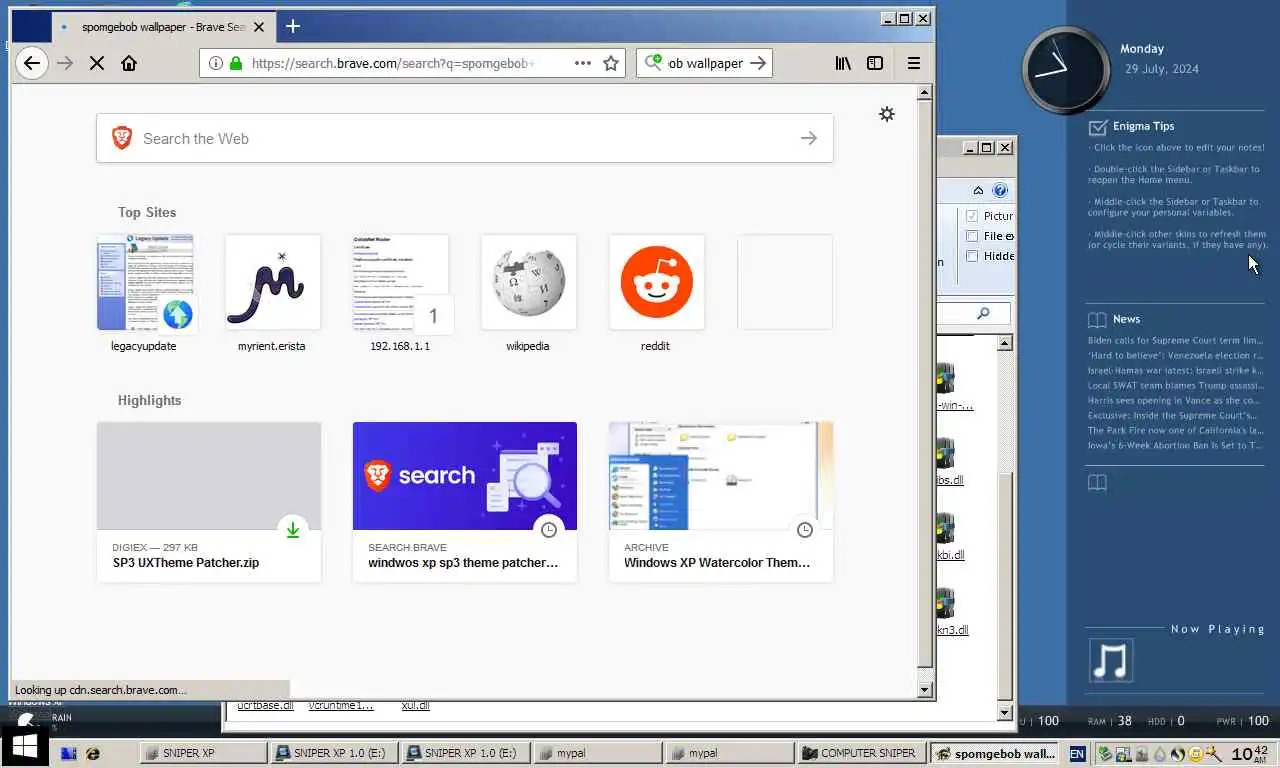This screenshot has height=768, width=1280.
Task: Open the hamburger application menu
Action: click(914, 63)
